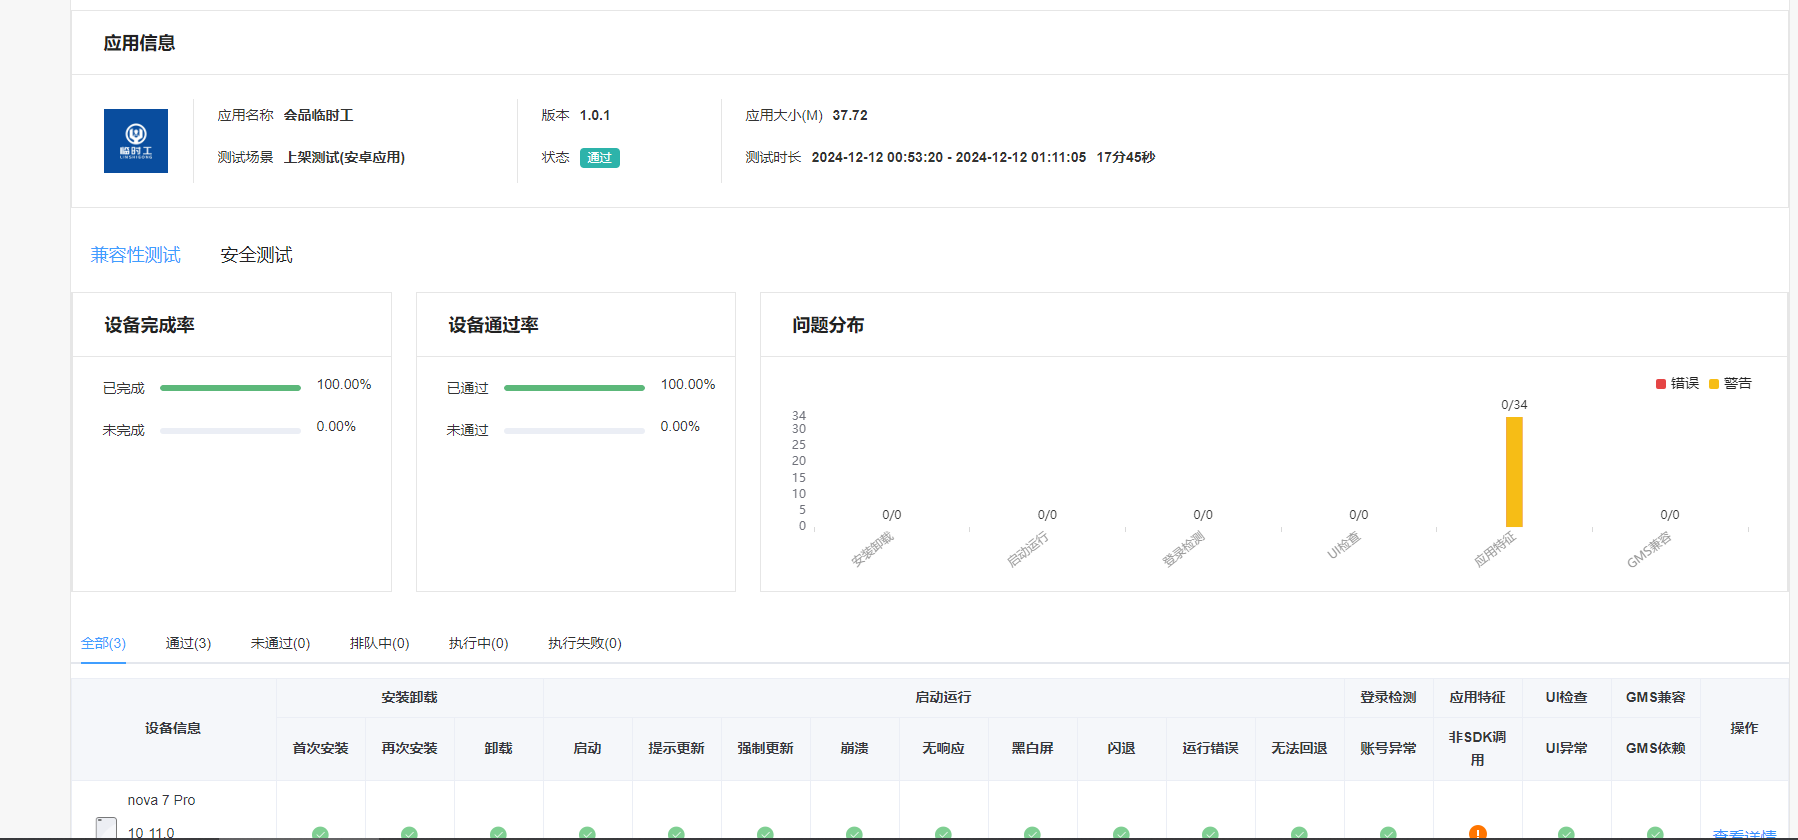Screen dimensions: 1798x840
Task: Click nova 7 Pro's 提示更新 green check icon
Action: point(676,833)
